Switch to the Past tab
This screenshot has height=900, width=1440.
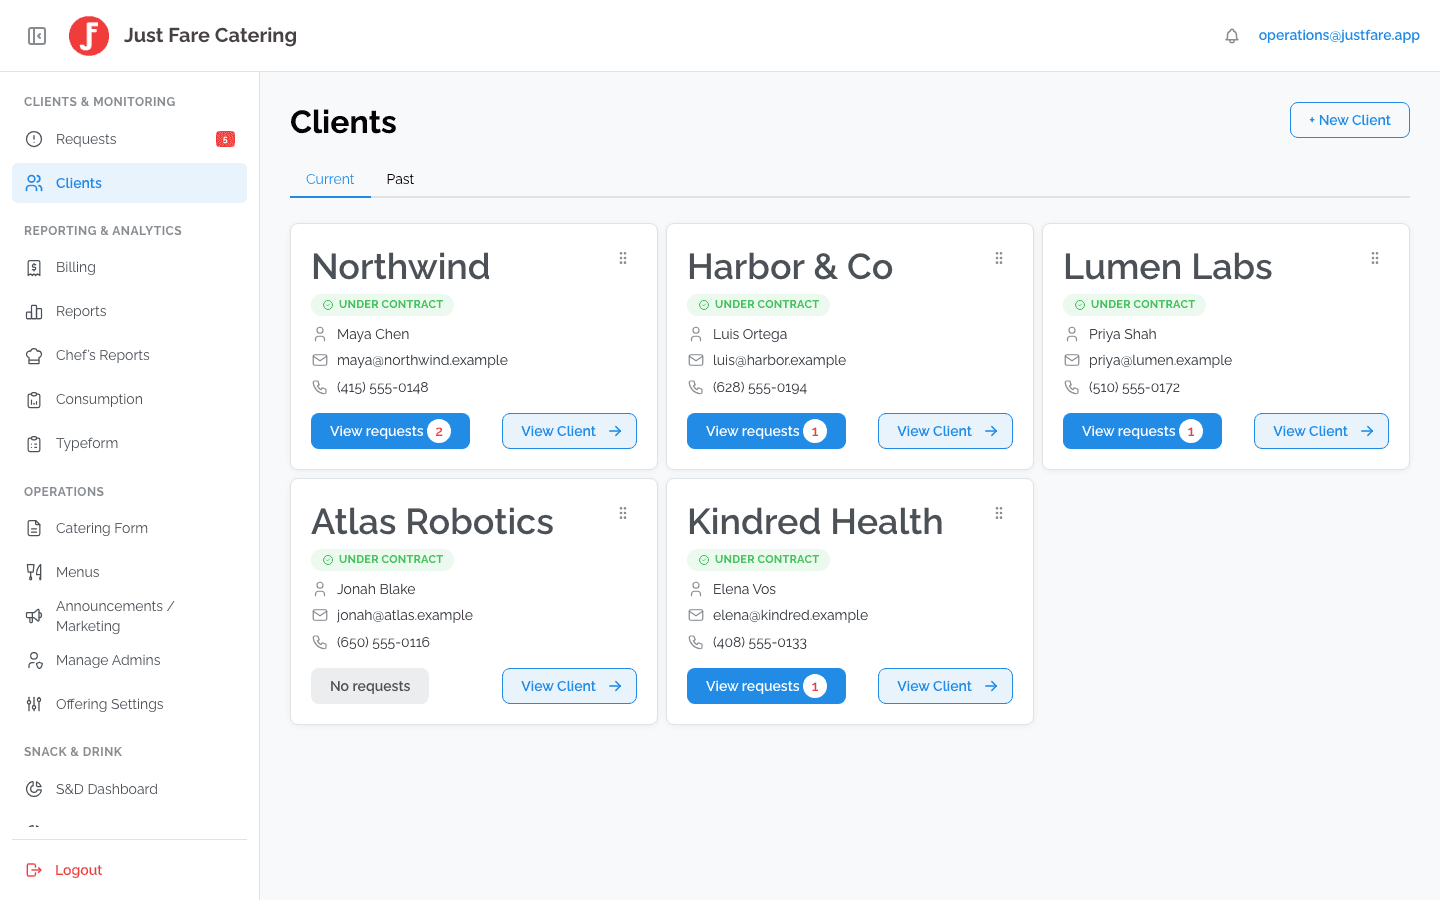[400, 179]
